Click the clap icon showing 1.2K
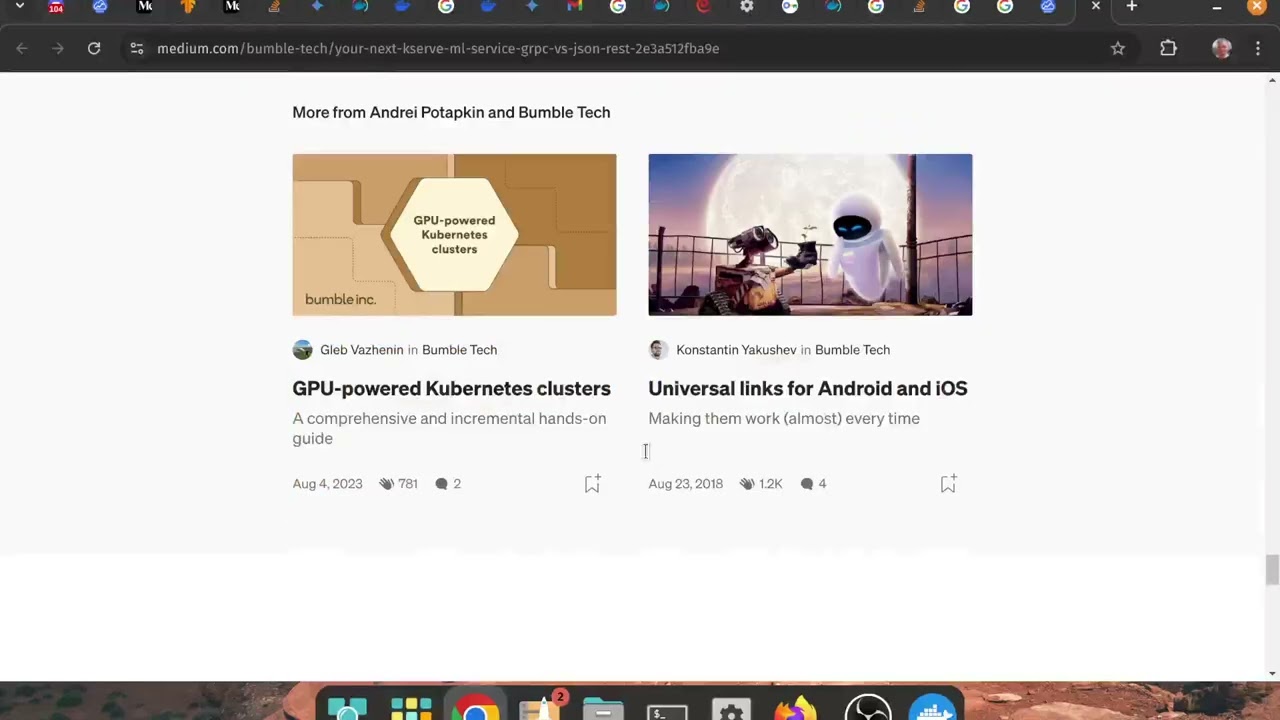The height and width of the screenshot is (720, 1280). click(x=746, y=484)
